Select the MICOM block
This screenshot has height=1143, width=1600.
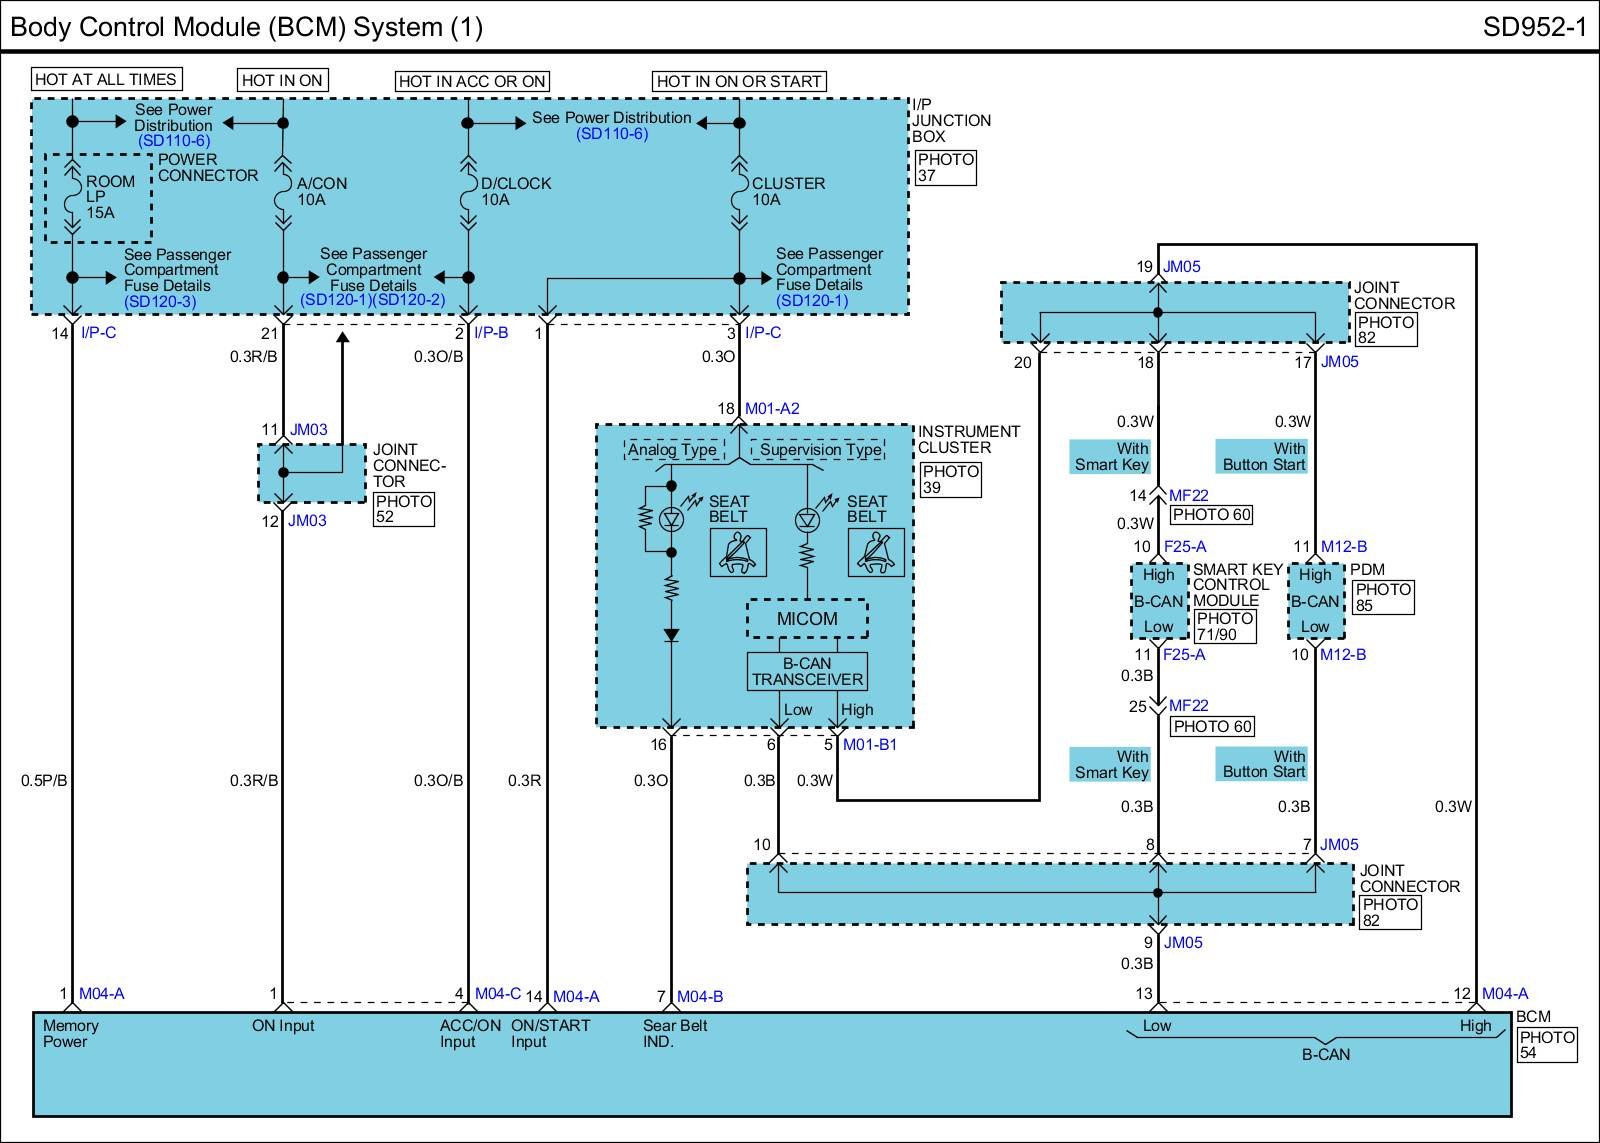(x=807, y=619)
